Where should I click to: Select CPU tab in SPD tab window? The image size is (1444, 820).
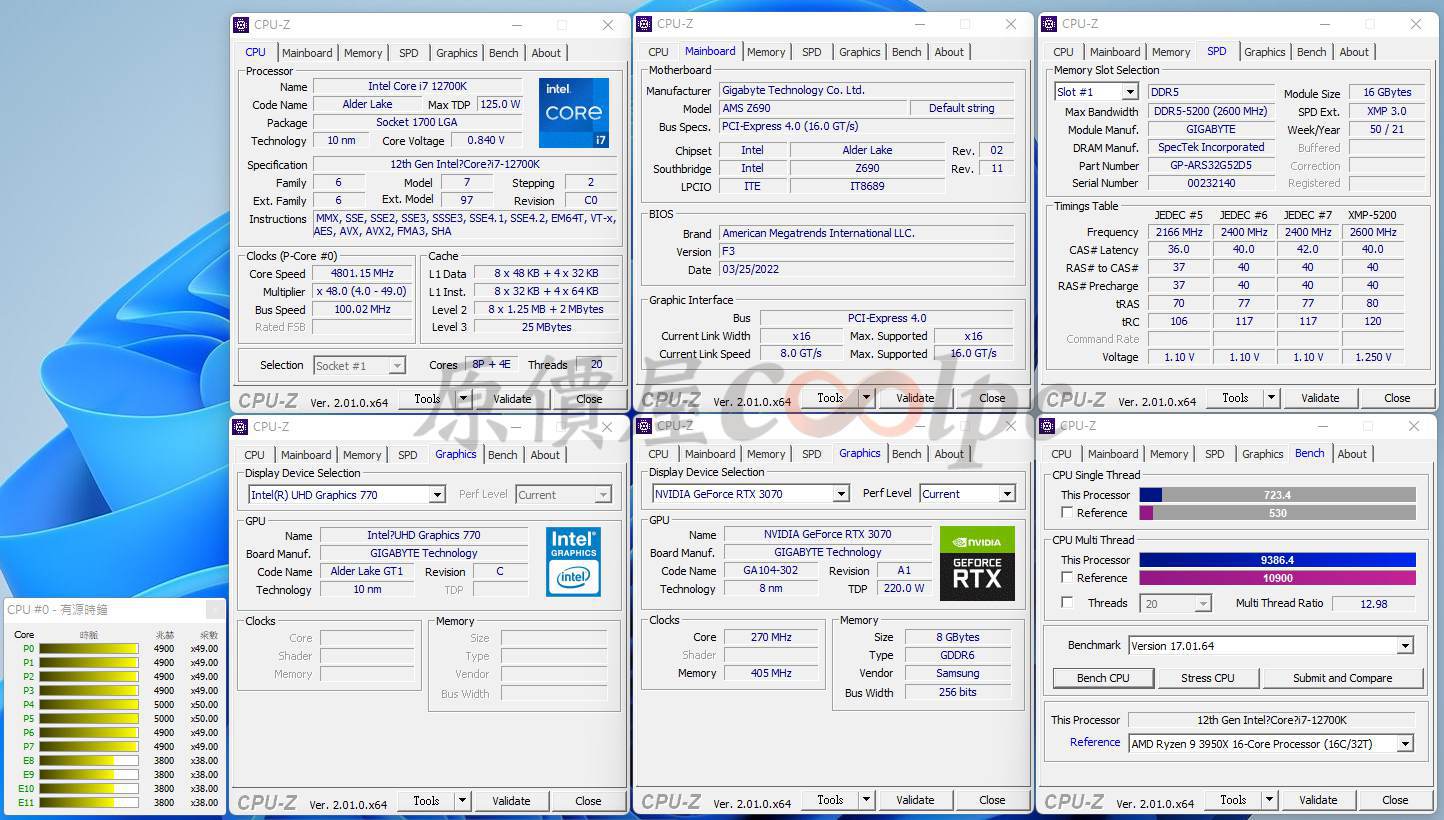coord(1063,52)
